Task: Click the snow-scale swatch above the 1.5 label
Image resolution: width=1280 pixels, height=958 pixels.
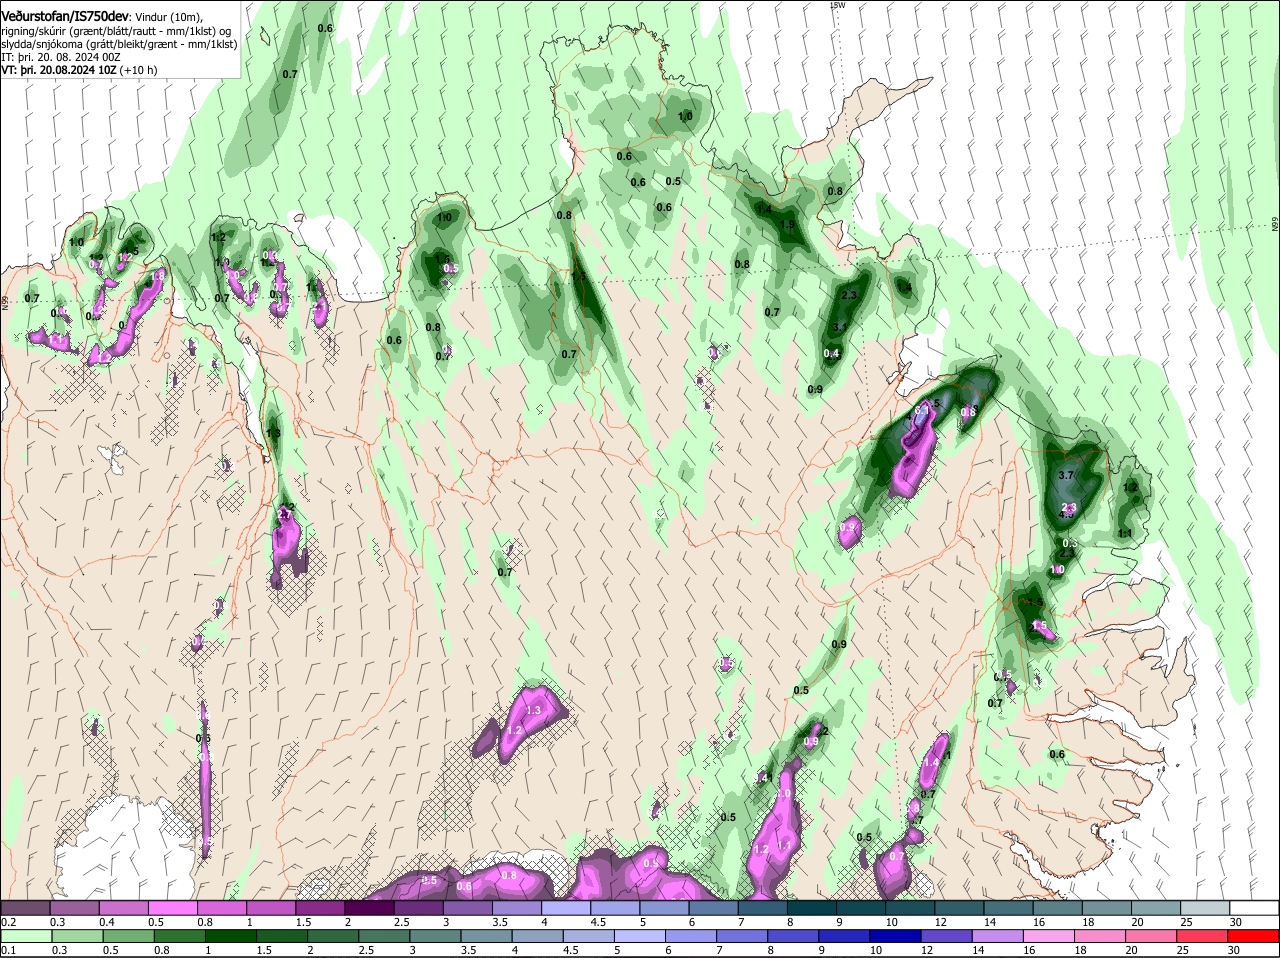Action: 319,907
